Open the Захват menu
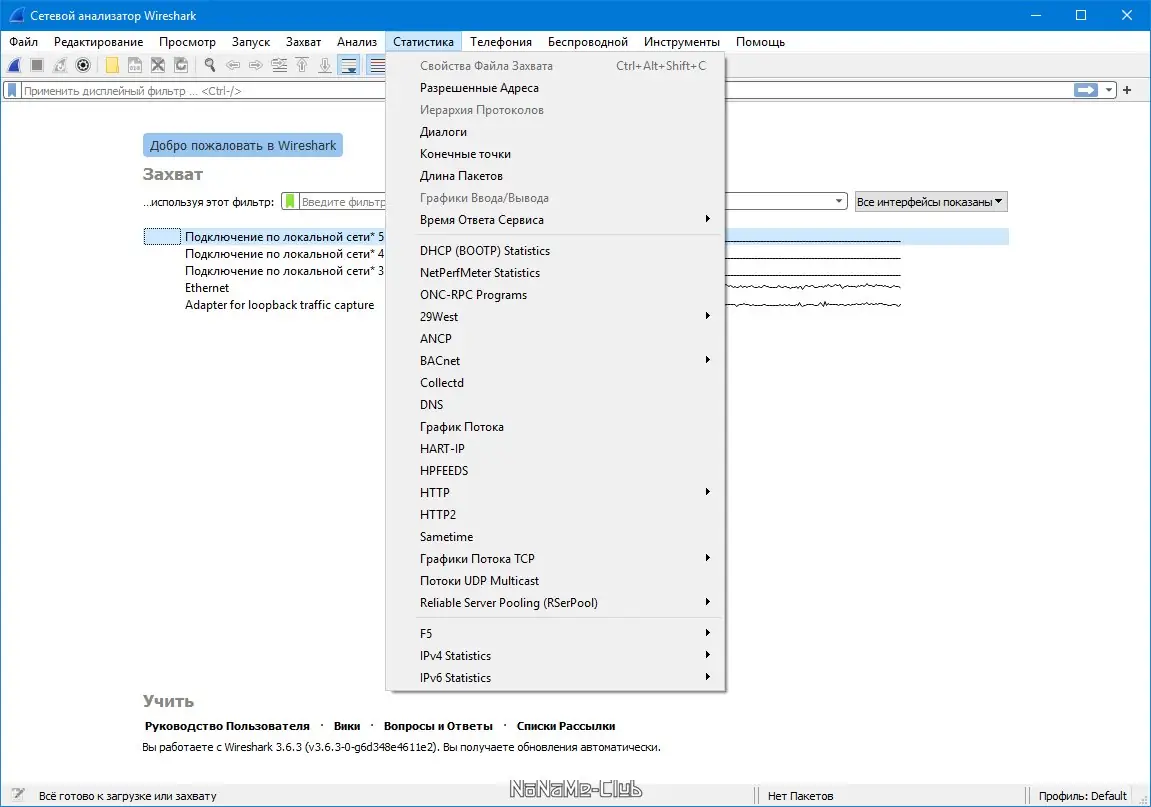Image resolution: width=1151 pixels, height=807 pixels. tap(303, 42)
